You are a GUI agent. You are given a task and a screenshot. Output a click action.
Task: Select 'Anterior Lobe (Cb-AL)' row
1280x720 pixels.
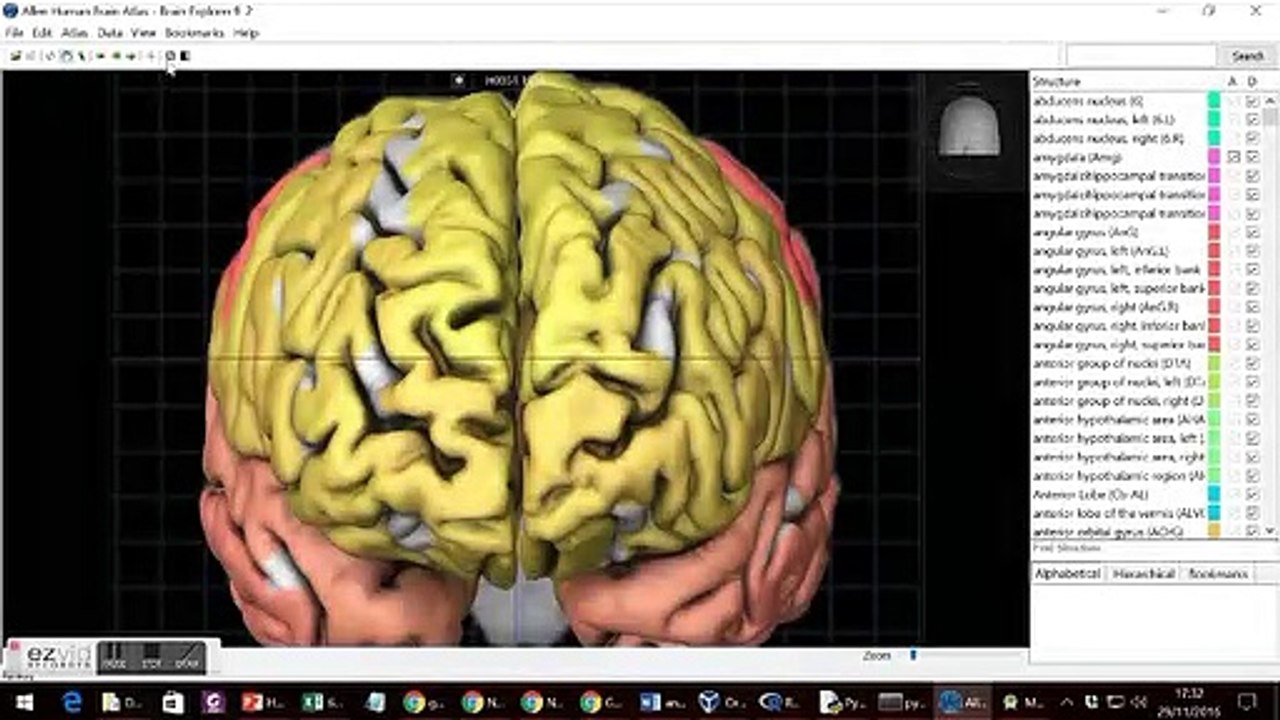coord(1148,494)
